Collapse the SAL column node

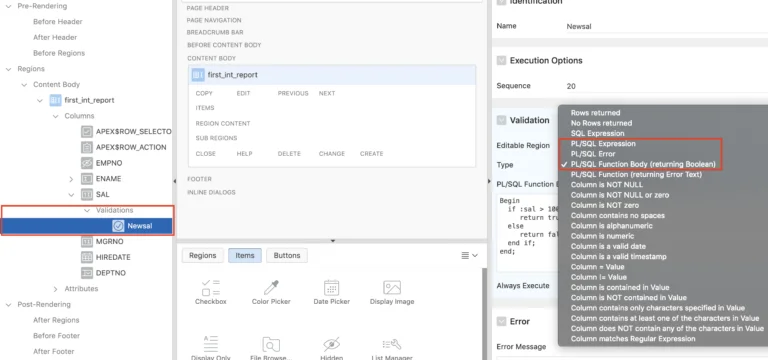(x=71, y=194)
